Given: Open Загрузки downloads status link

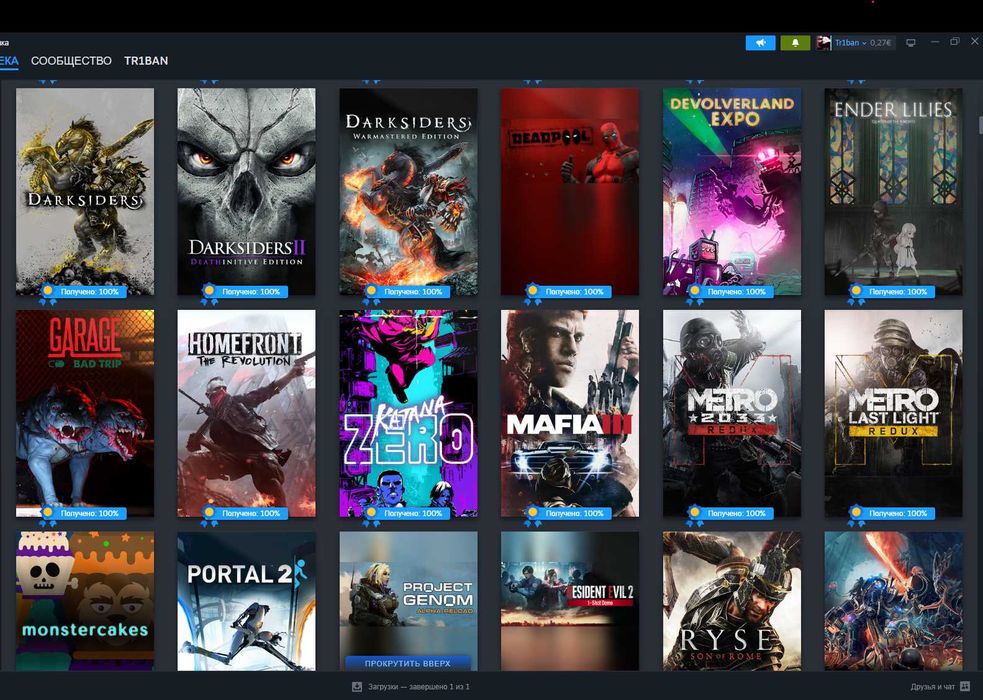Looking at the screenshot, I should click(x=419, y=687).
